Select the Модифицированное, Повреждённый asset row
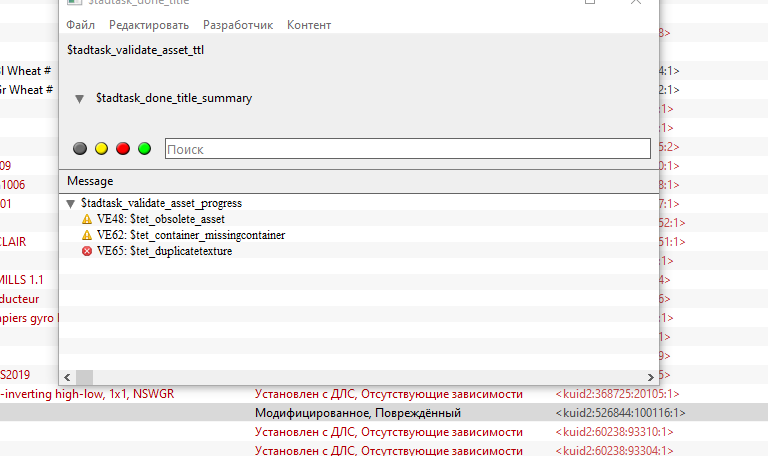The width and height of the screenshot is (768, 456). point(357,413)
